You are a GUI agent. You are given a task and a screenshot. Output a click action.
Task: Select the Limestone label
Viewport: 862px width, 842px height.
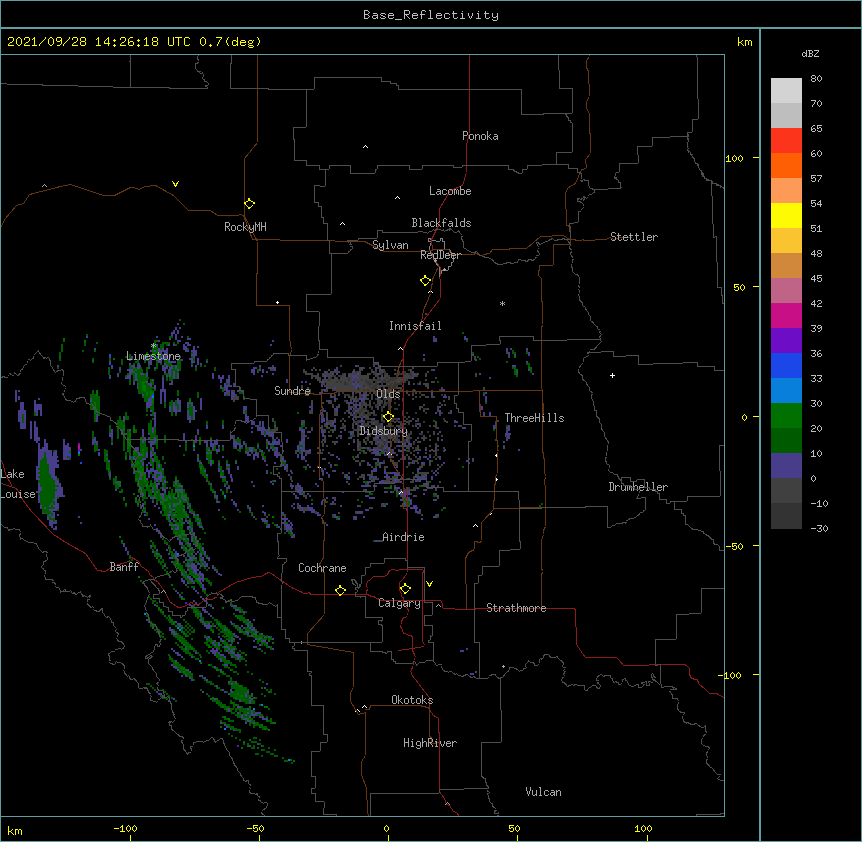[153, 356]
